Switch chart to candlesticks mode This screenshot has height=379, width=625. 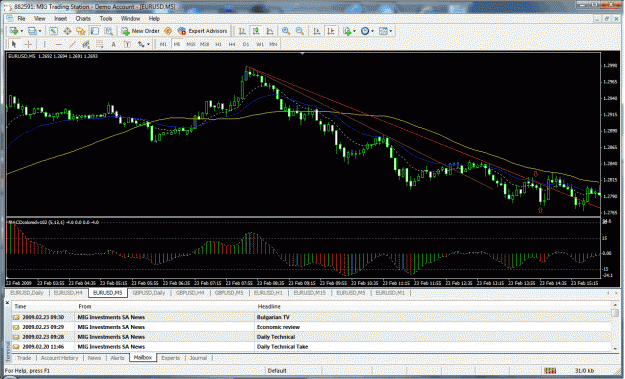(256, 31)
